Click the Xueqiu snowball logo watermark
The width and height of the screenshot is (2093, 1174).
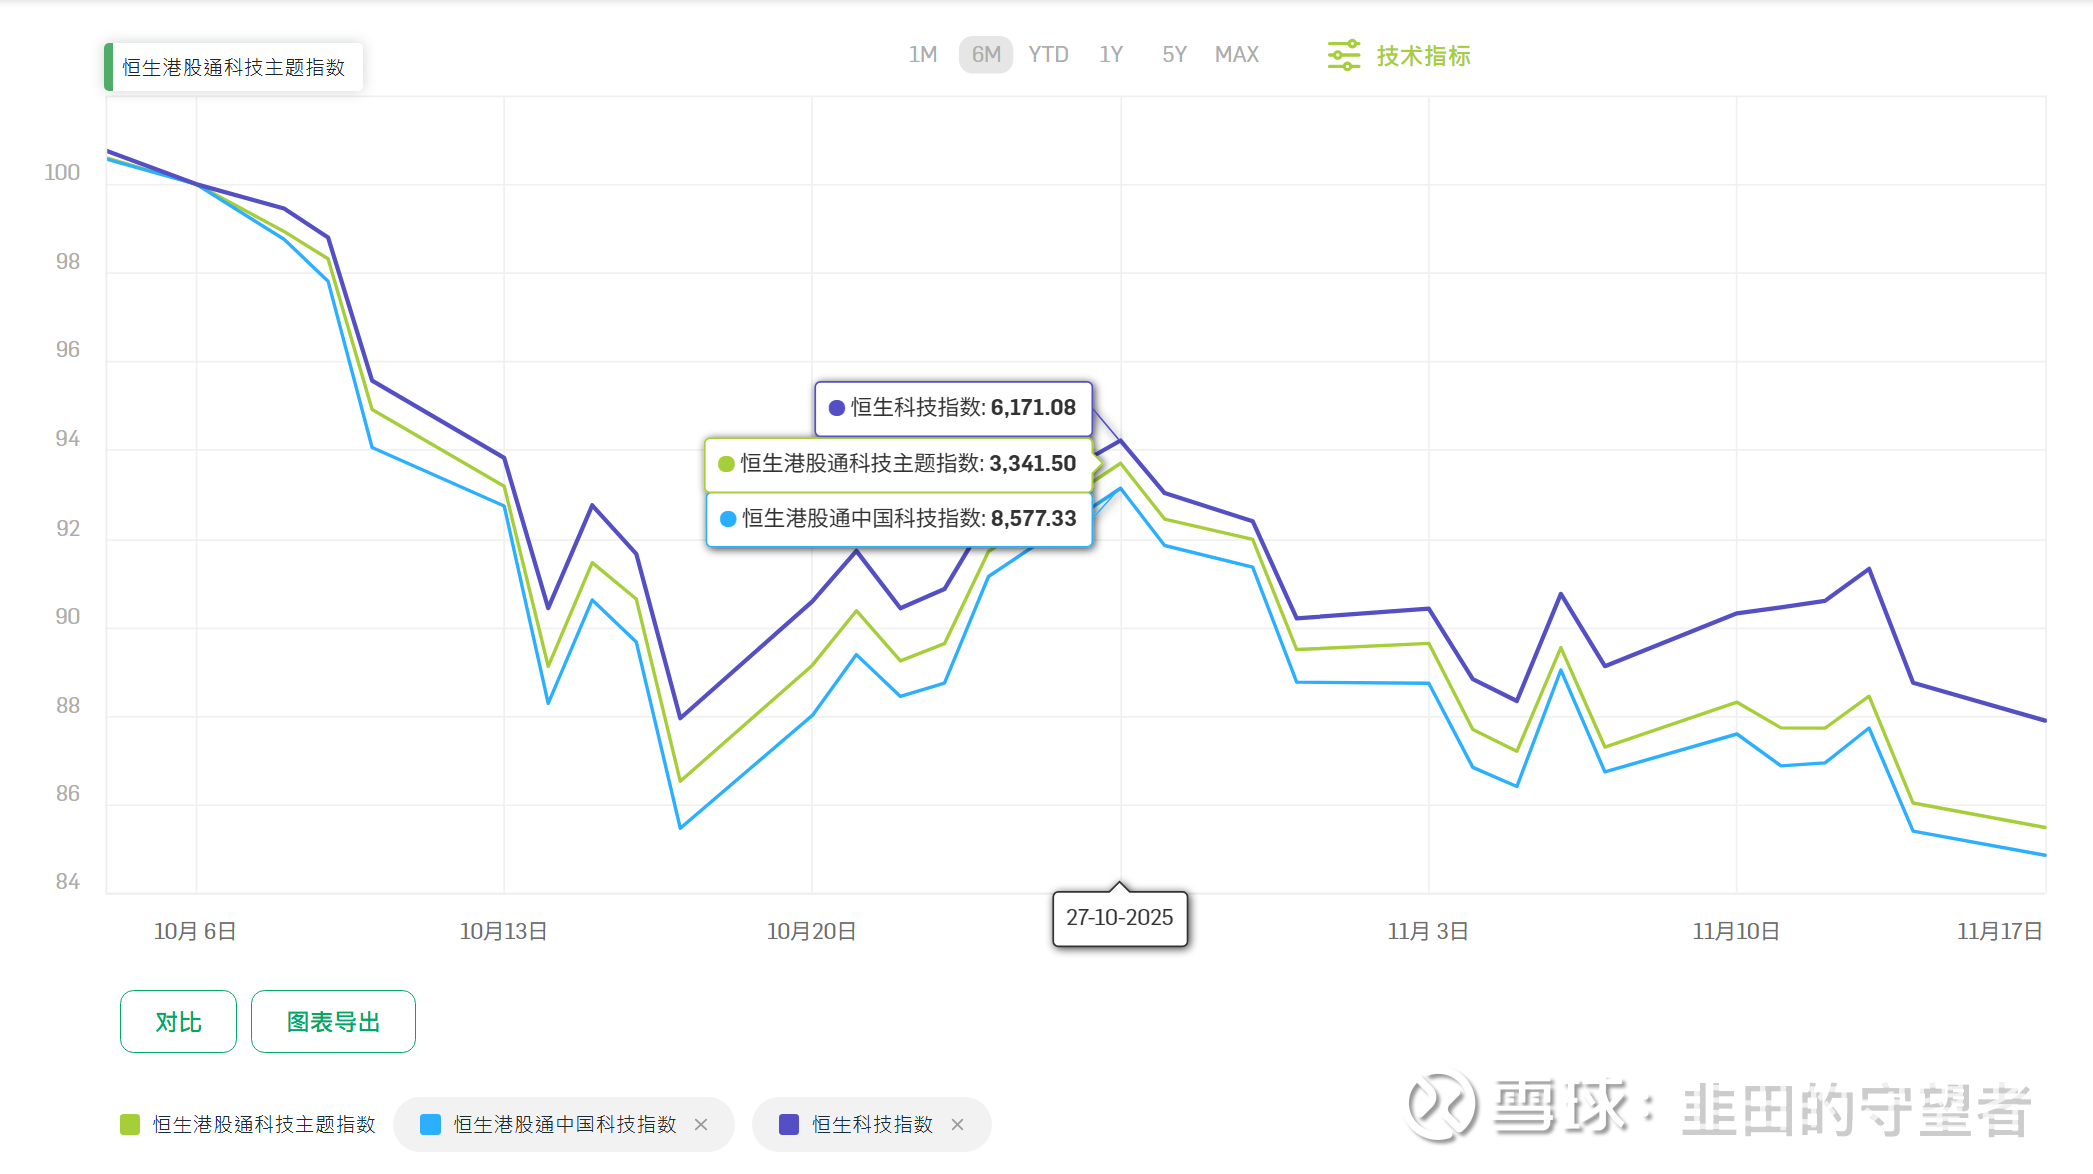1441,1106
